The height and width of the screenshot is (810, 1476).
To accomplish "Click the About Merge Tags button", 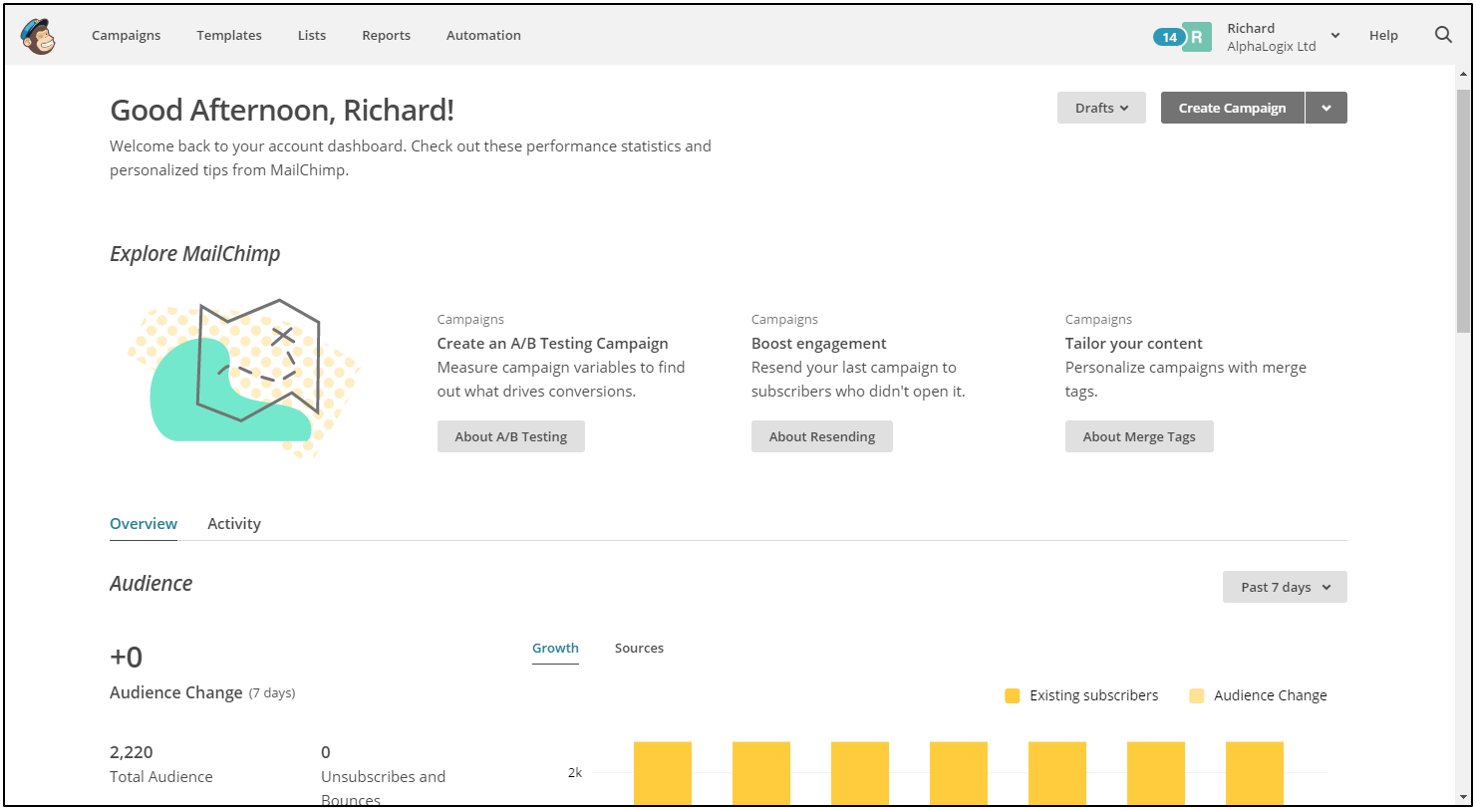I will 1139,436.
